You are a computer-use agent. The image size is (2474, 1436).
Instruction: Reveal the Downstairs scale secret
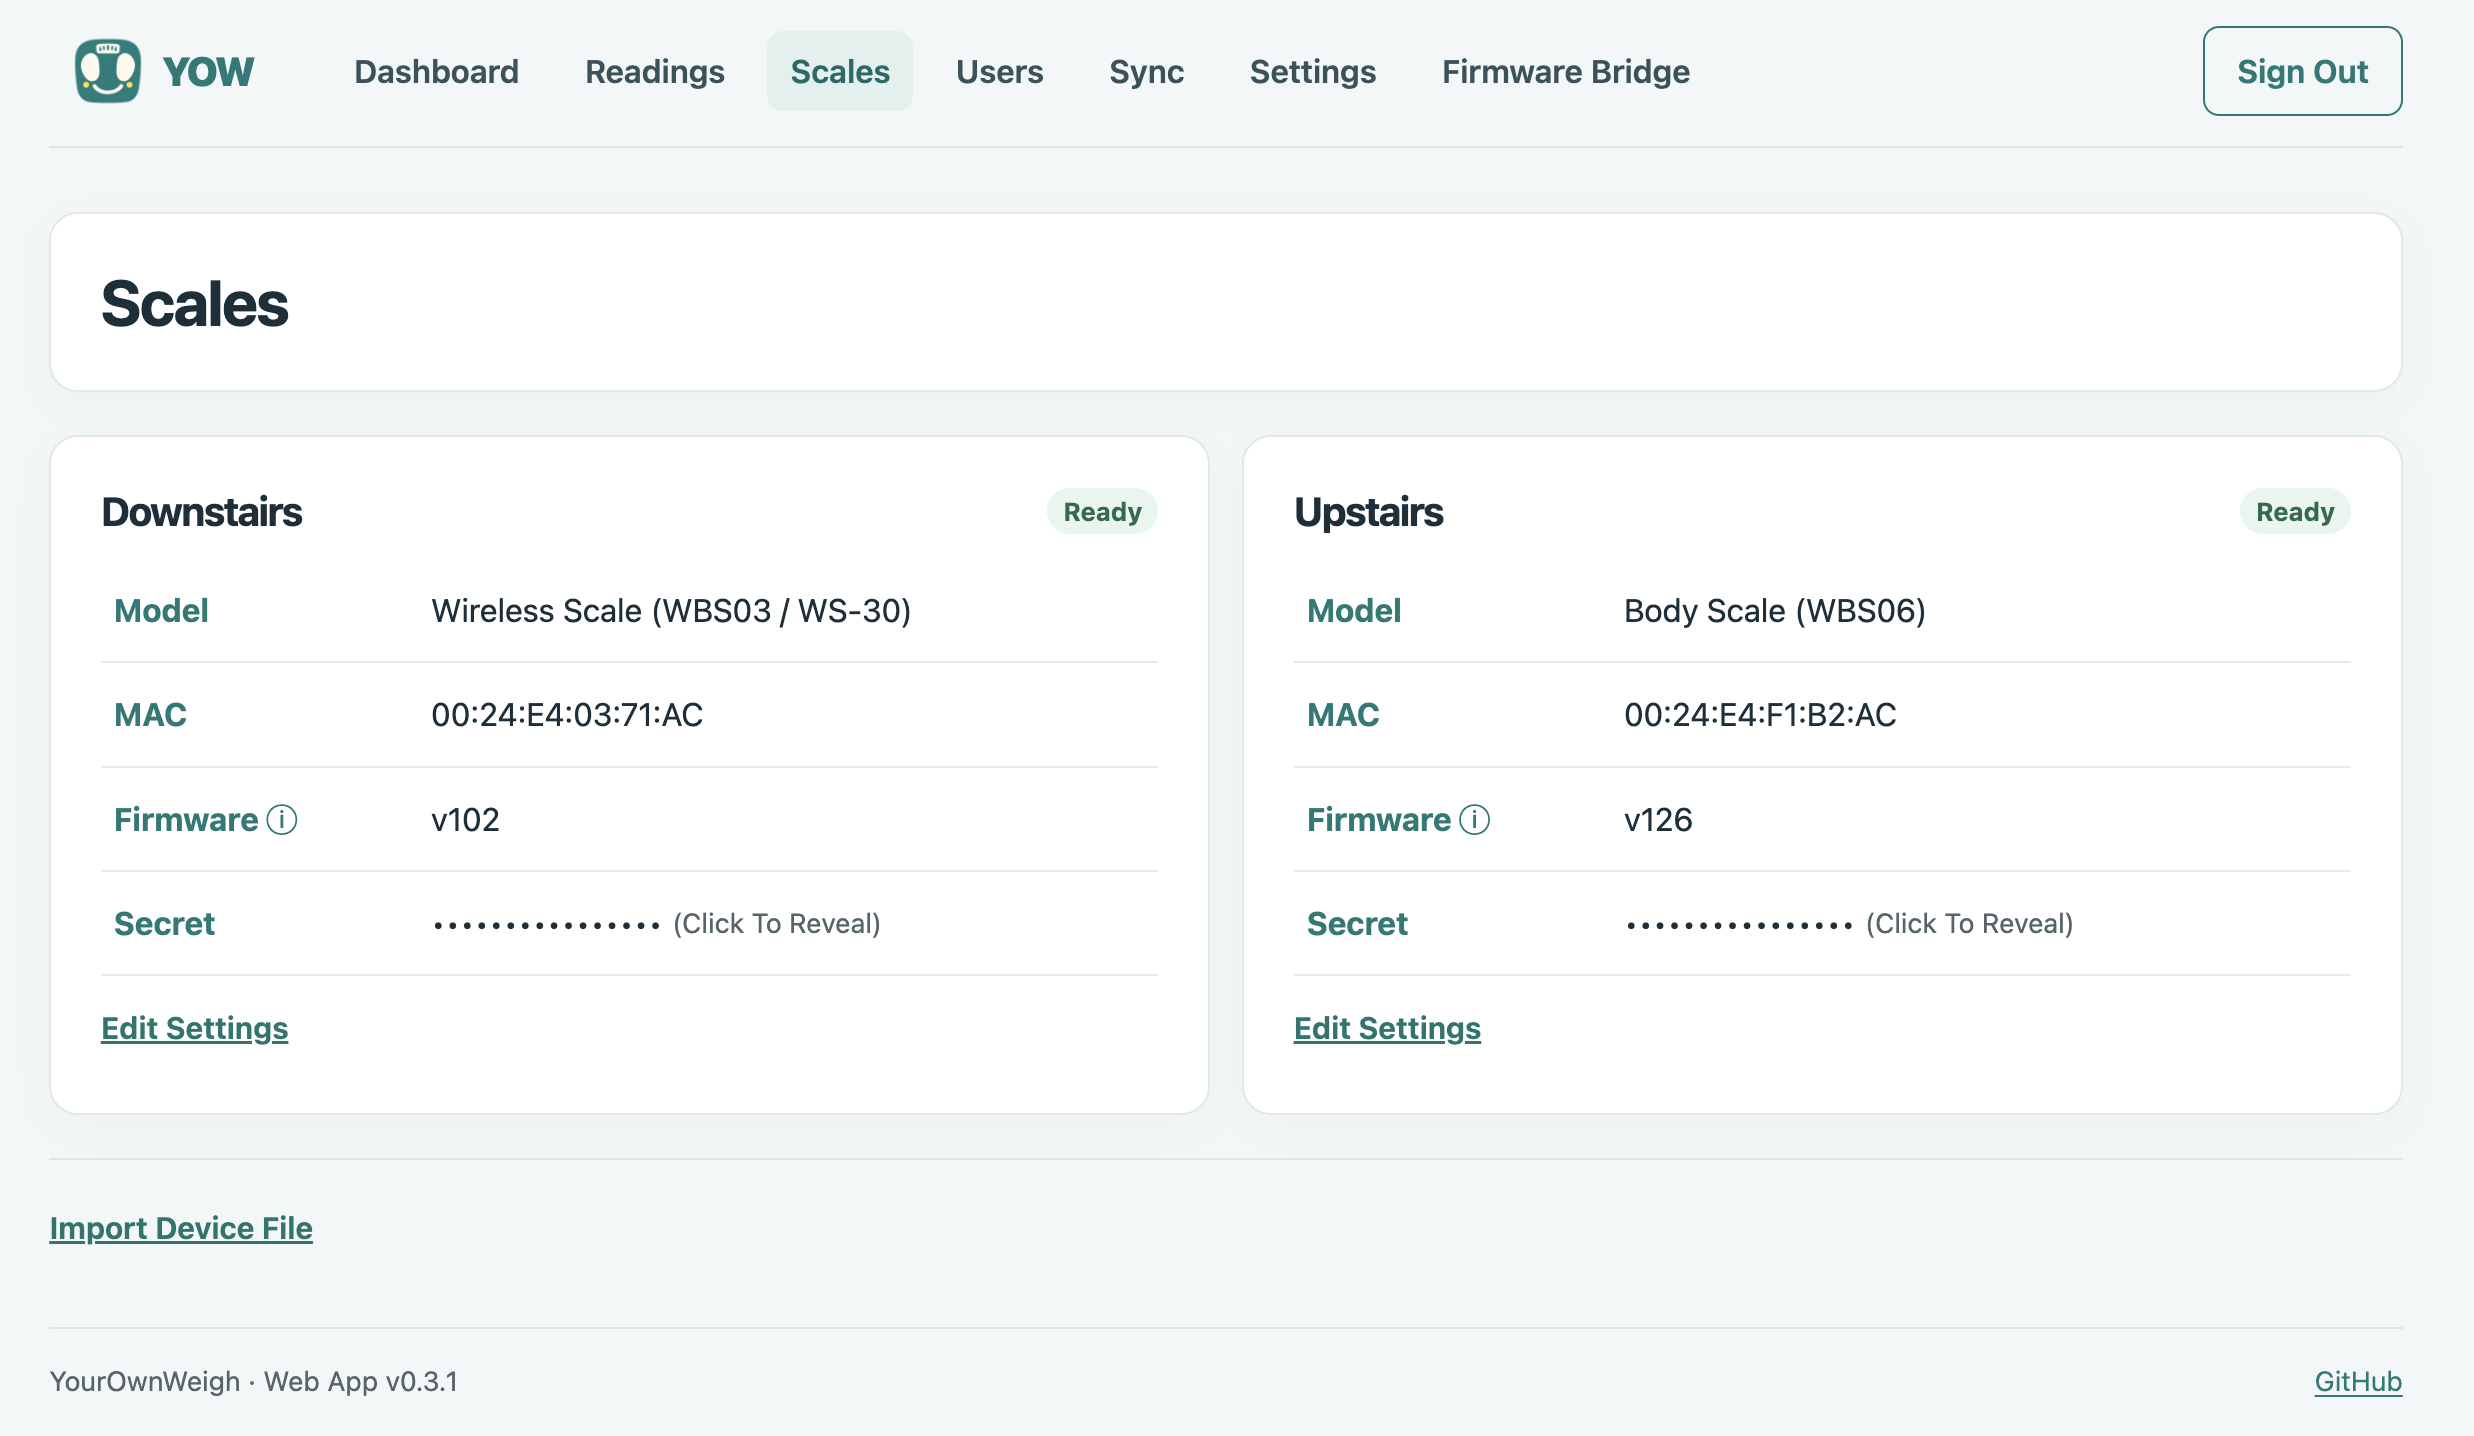click(656, 924)
